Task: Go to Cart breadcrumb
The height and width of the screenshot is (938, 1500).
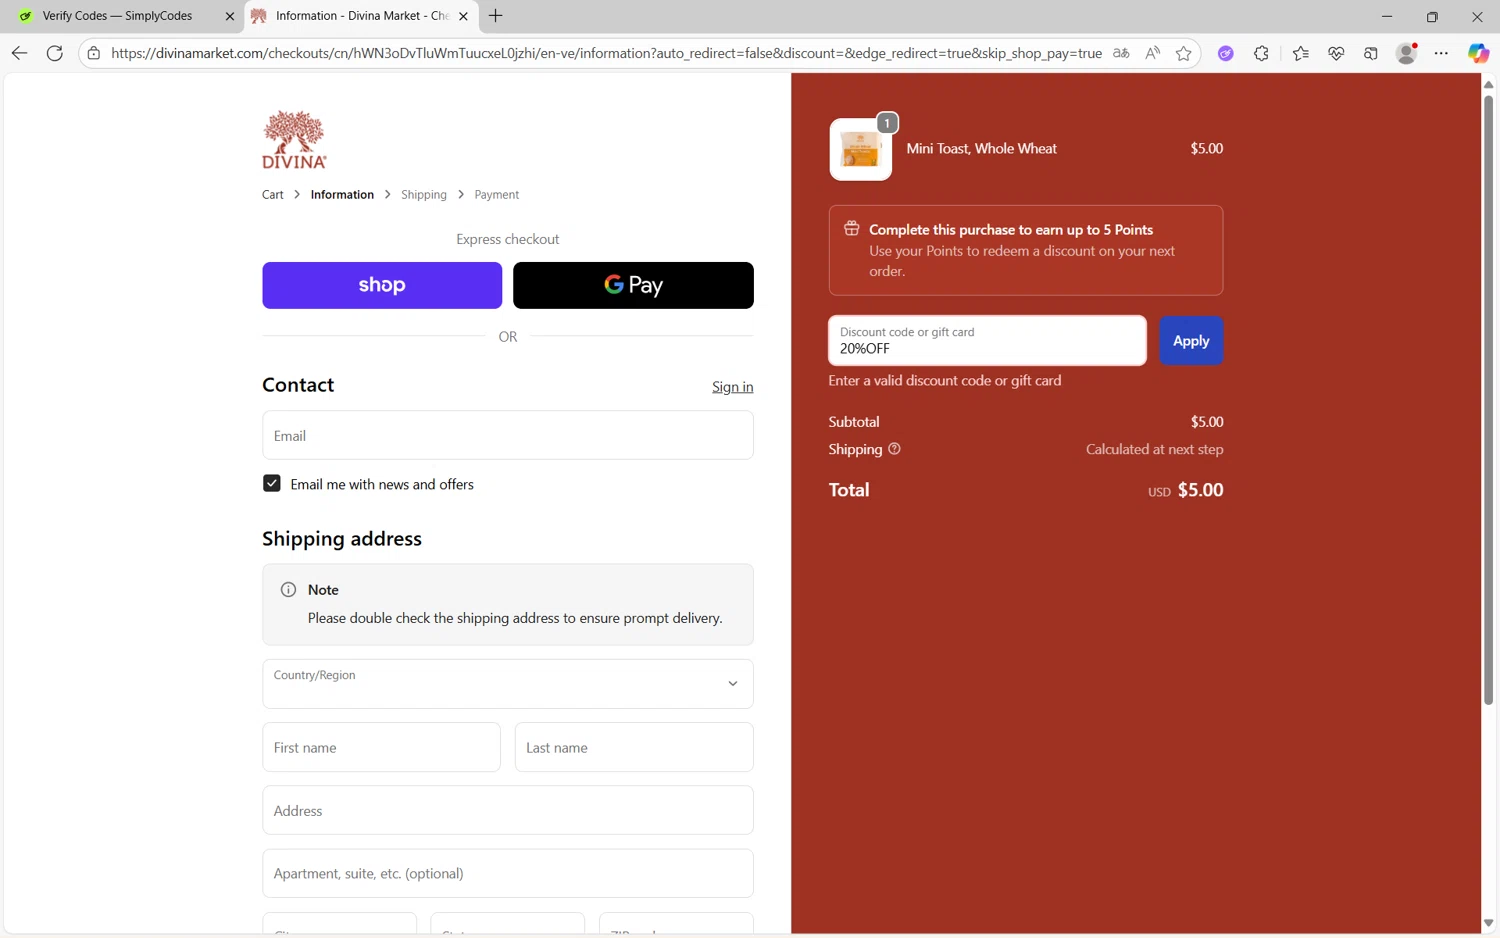Action: coord(273,194)
